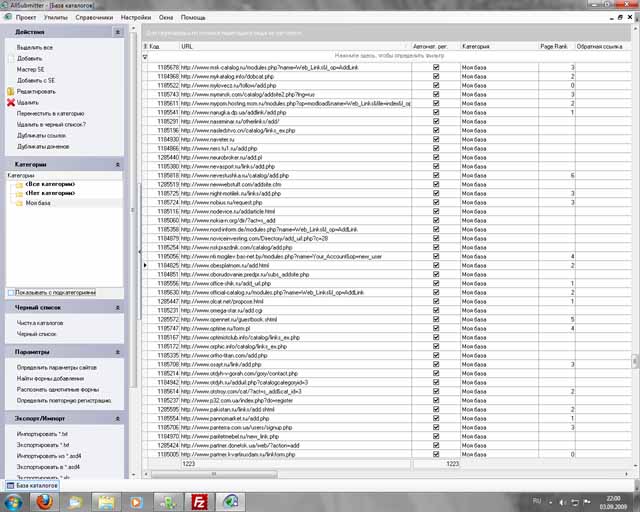This screenshot has width=640, height=512.
Task: Click the current-row arrow marker beside code 1184825
Action: click(x=145, y=265)
